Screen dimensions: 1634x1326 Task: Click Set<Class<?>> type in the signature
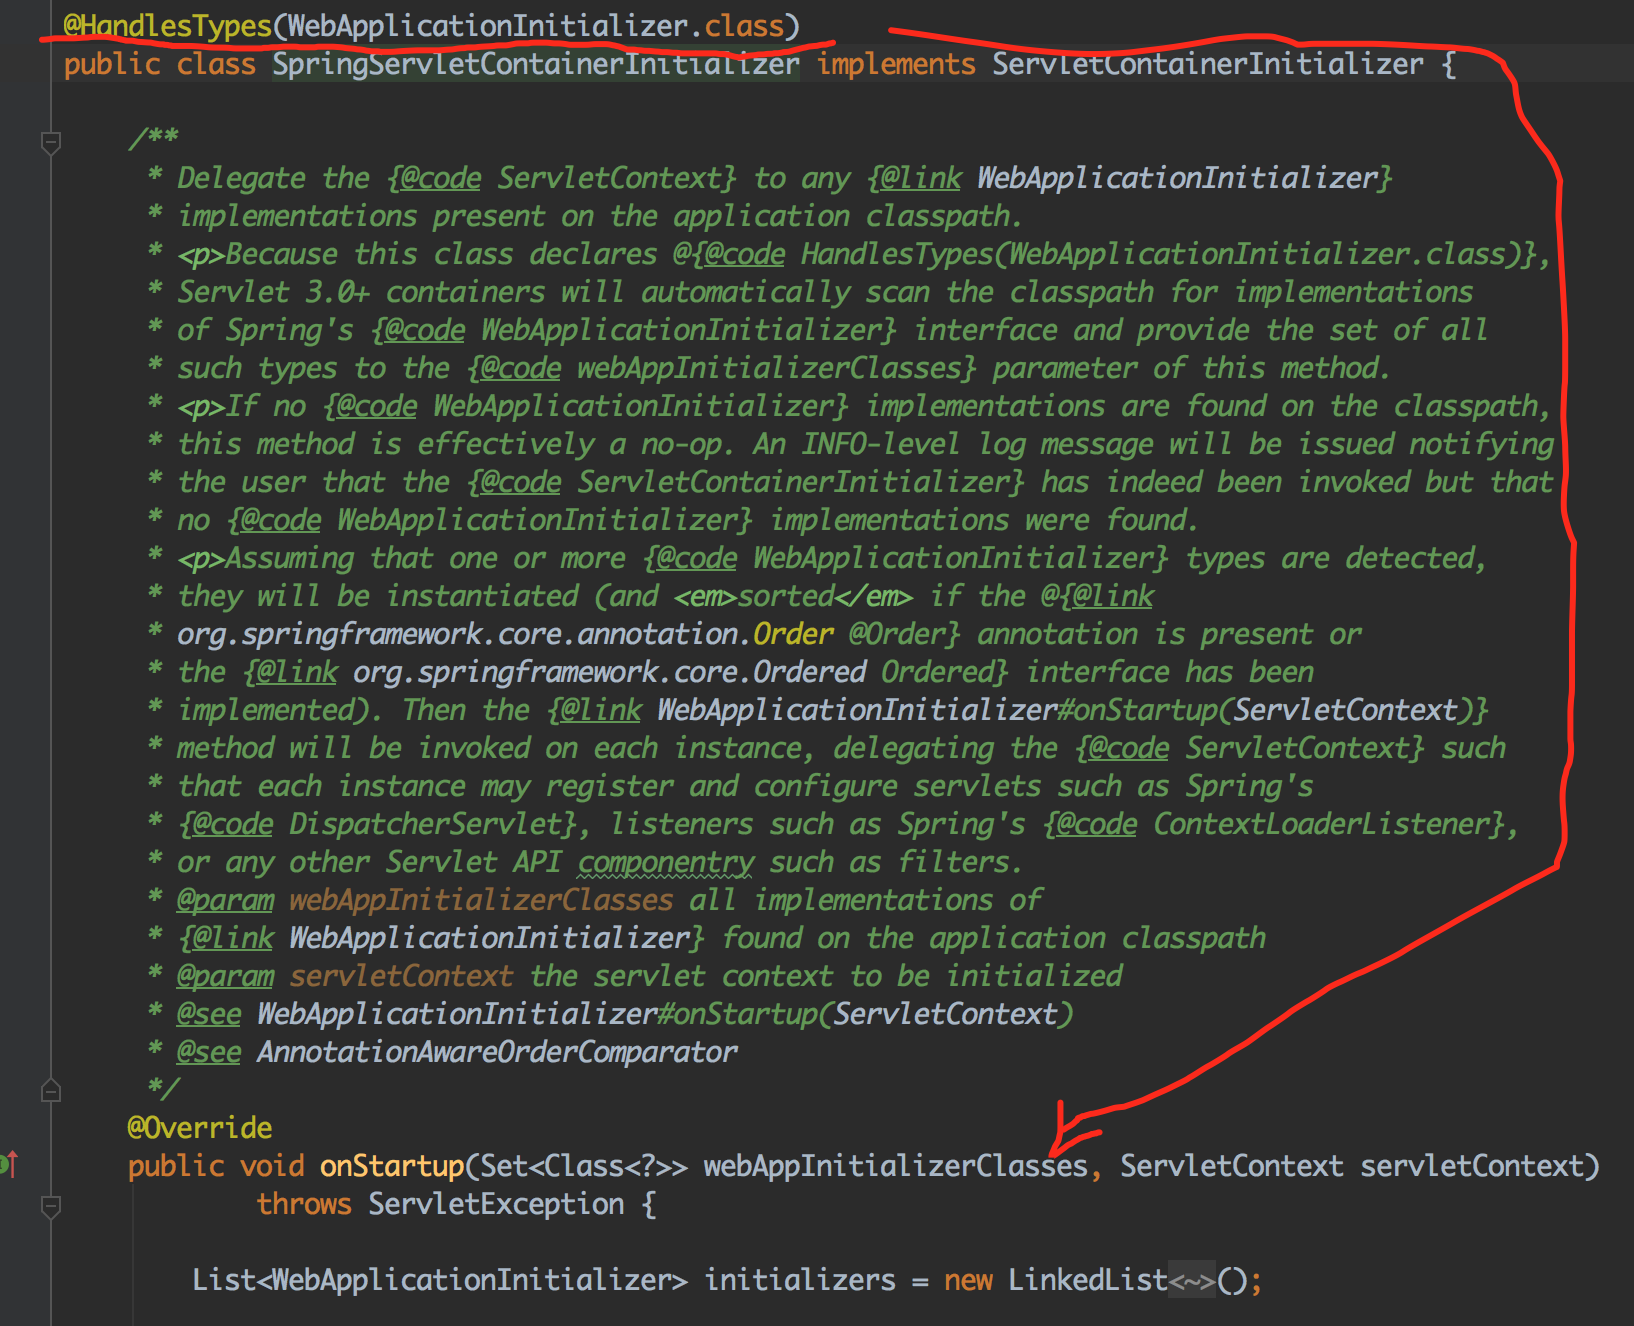(584, 1166)
